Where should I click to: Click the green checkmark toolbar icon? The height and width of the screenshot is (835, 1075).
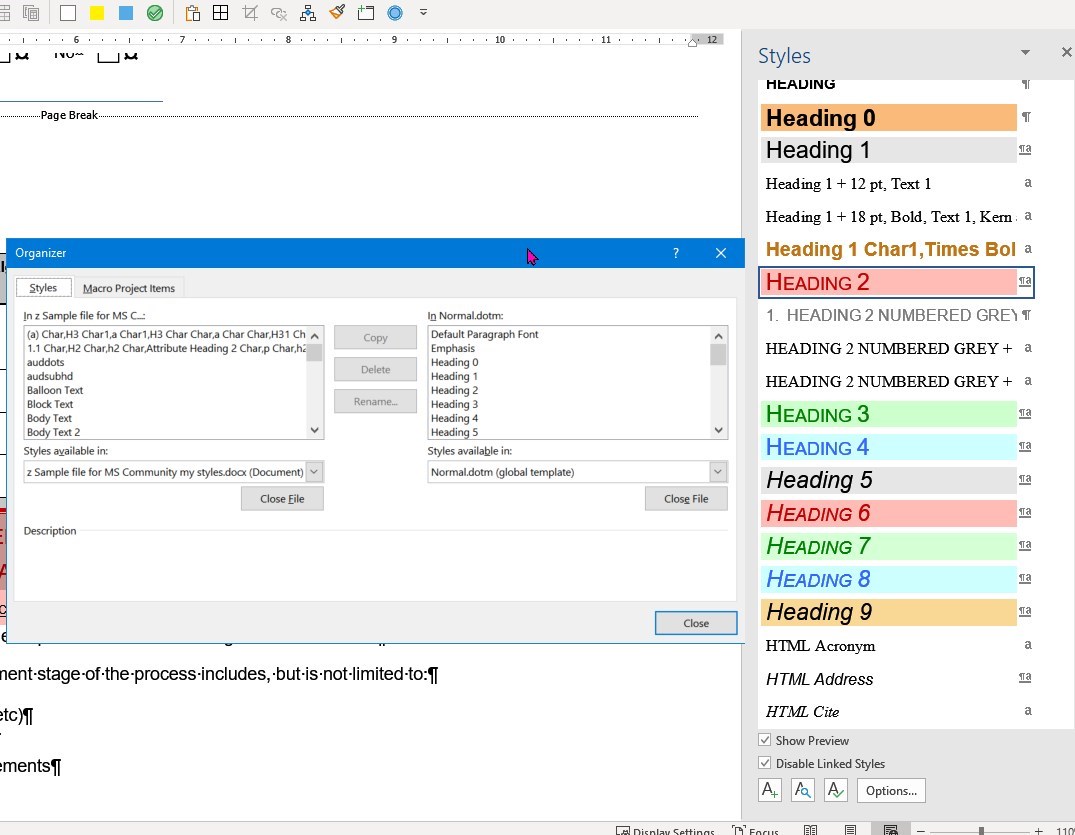click(155, 13)
